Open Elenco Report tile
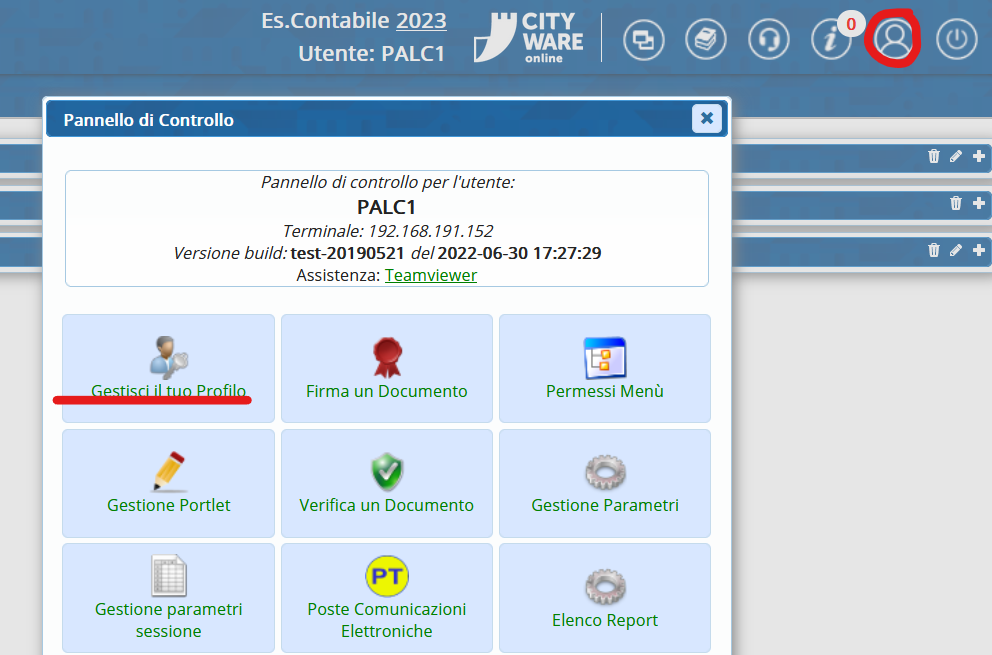This screenshot has height=655, width=992. pyautogui.click(x=605, y=598)
